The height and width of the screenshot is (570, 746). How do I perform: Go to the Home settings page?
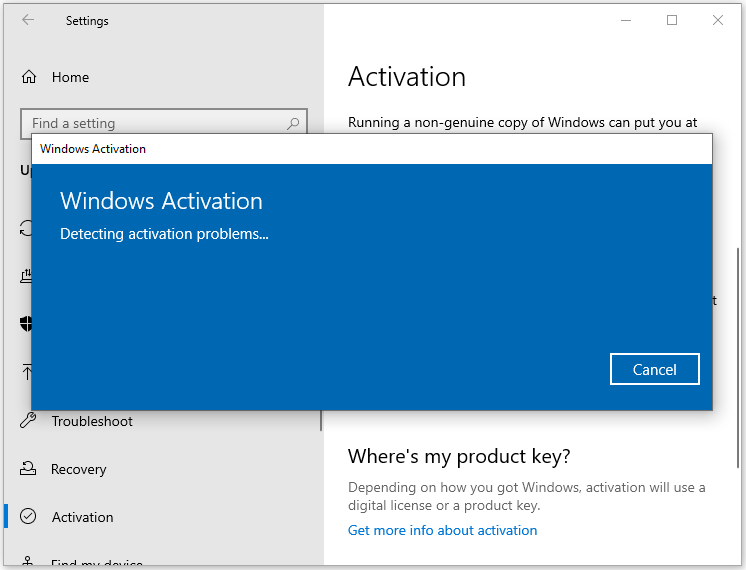(70, 77)
